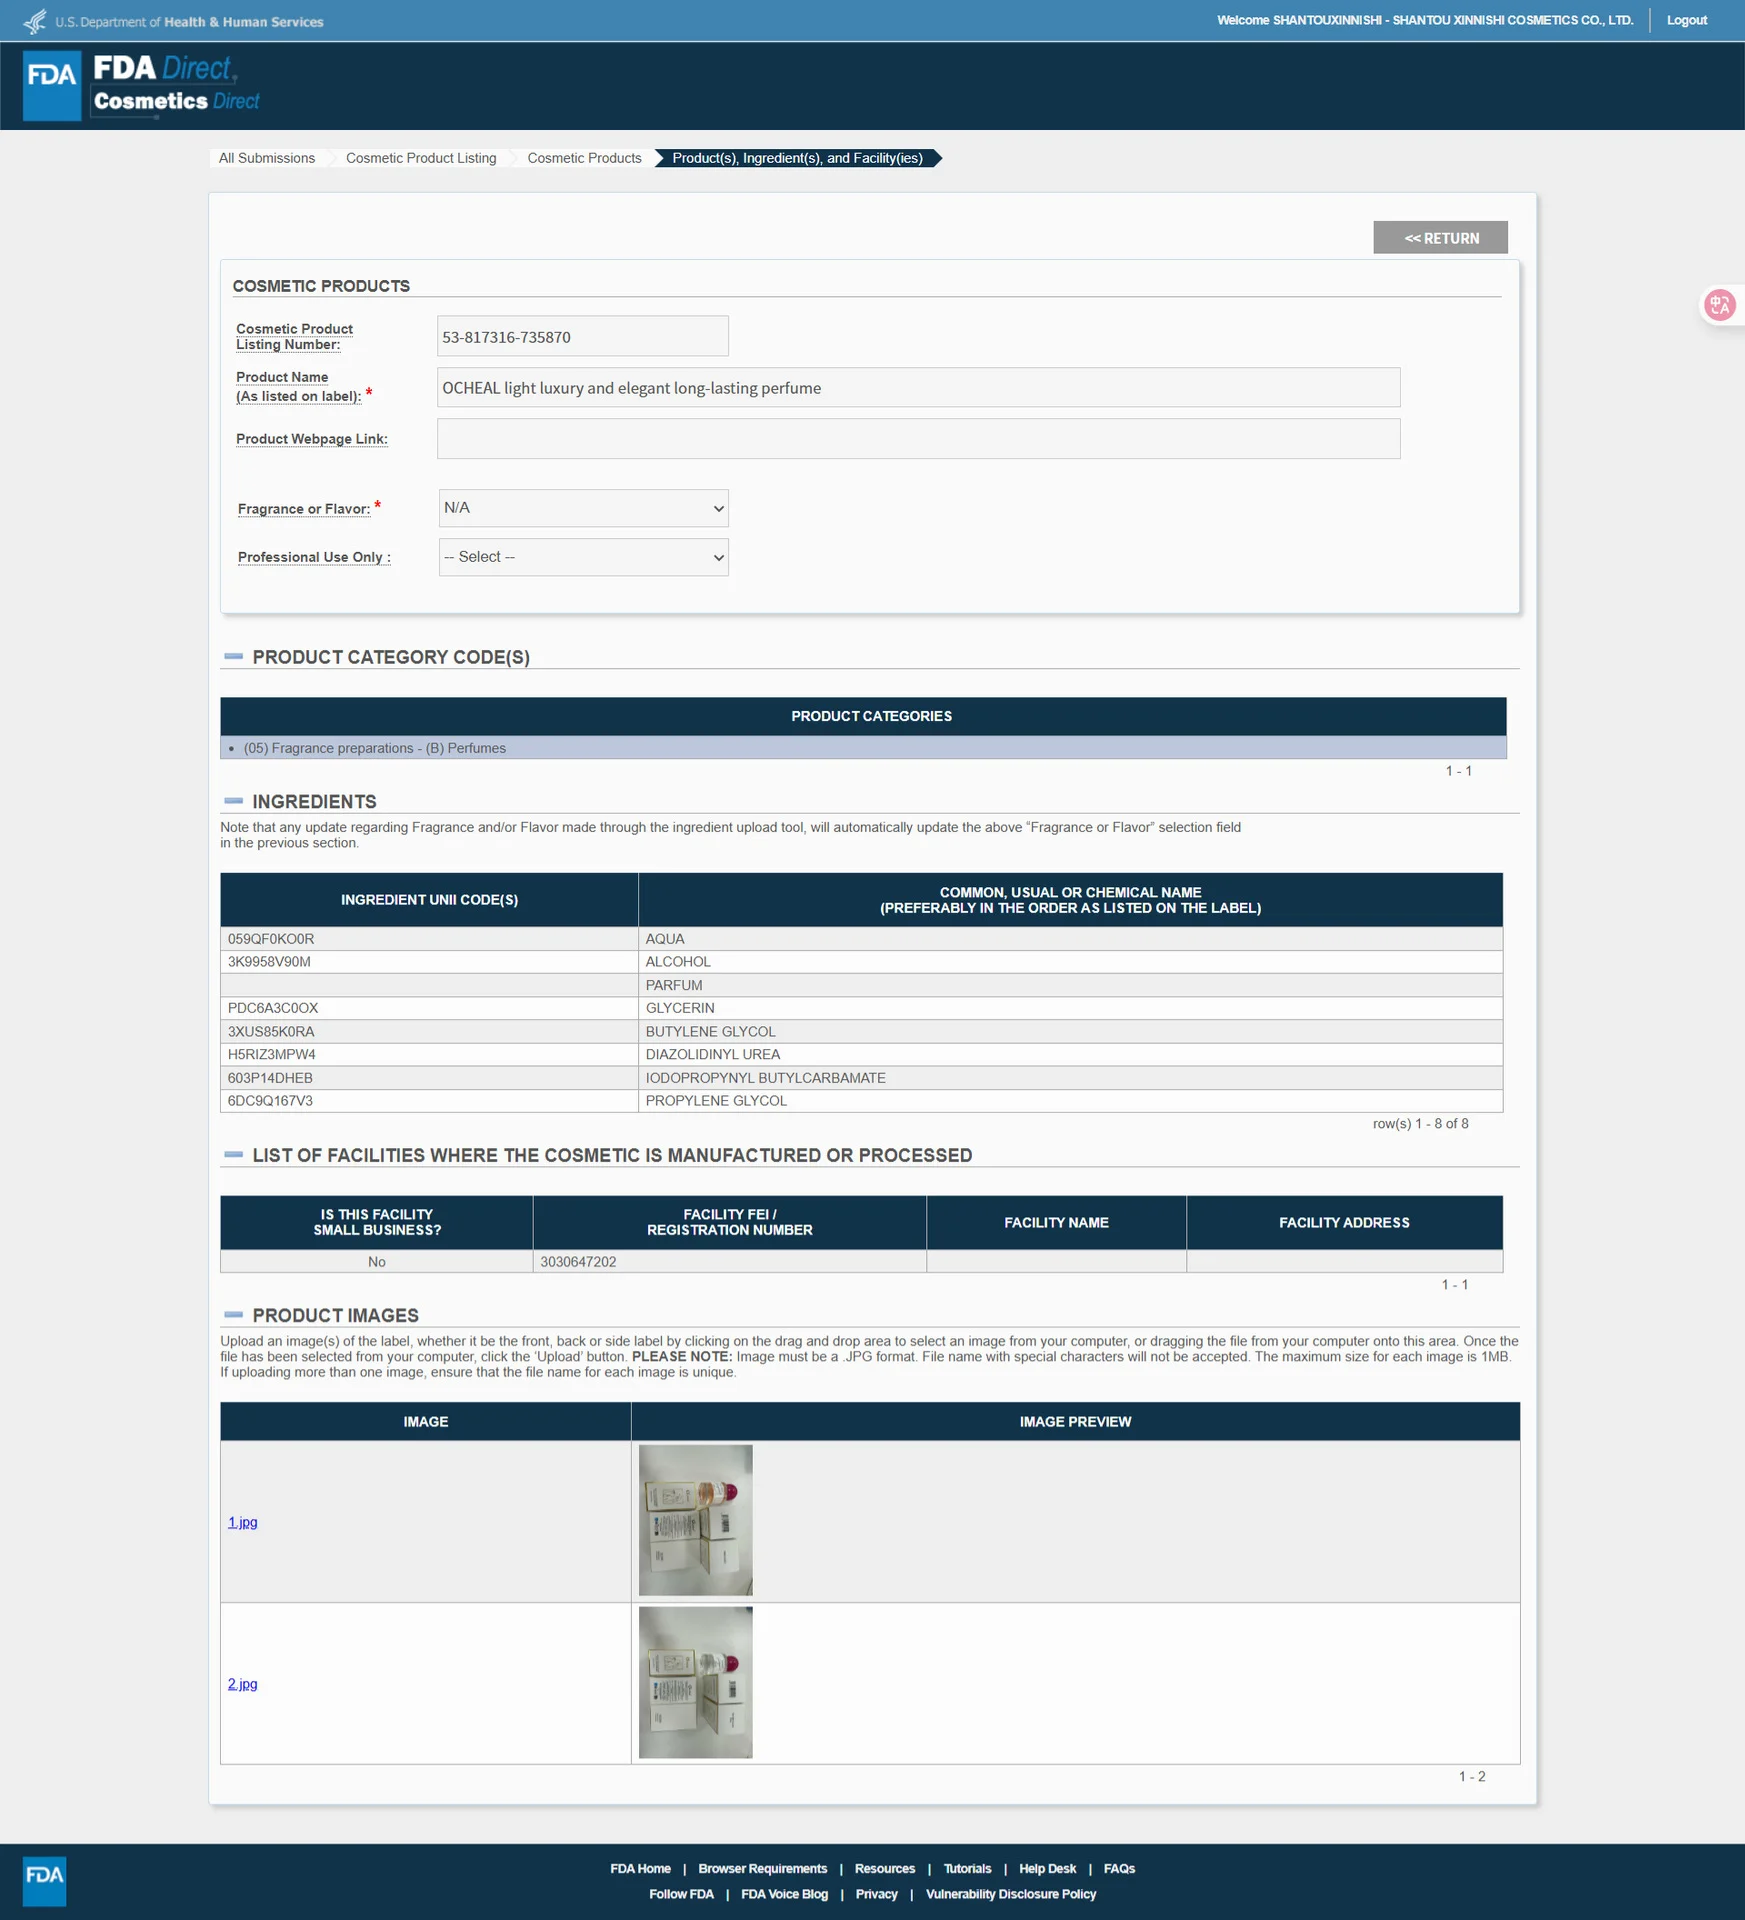The height and width of the screenshot is (1920, 1745).
Task: Click the Facility Name column header
Action: click(x=1056, y=1223)
